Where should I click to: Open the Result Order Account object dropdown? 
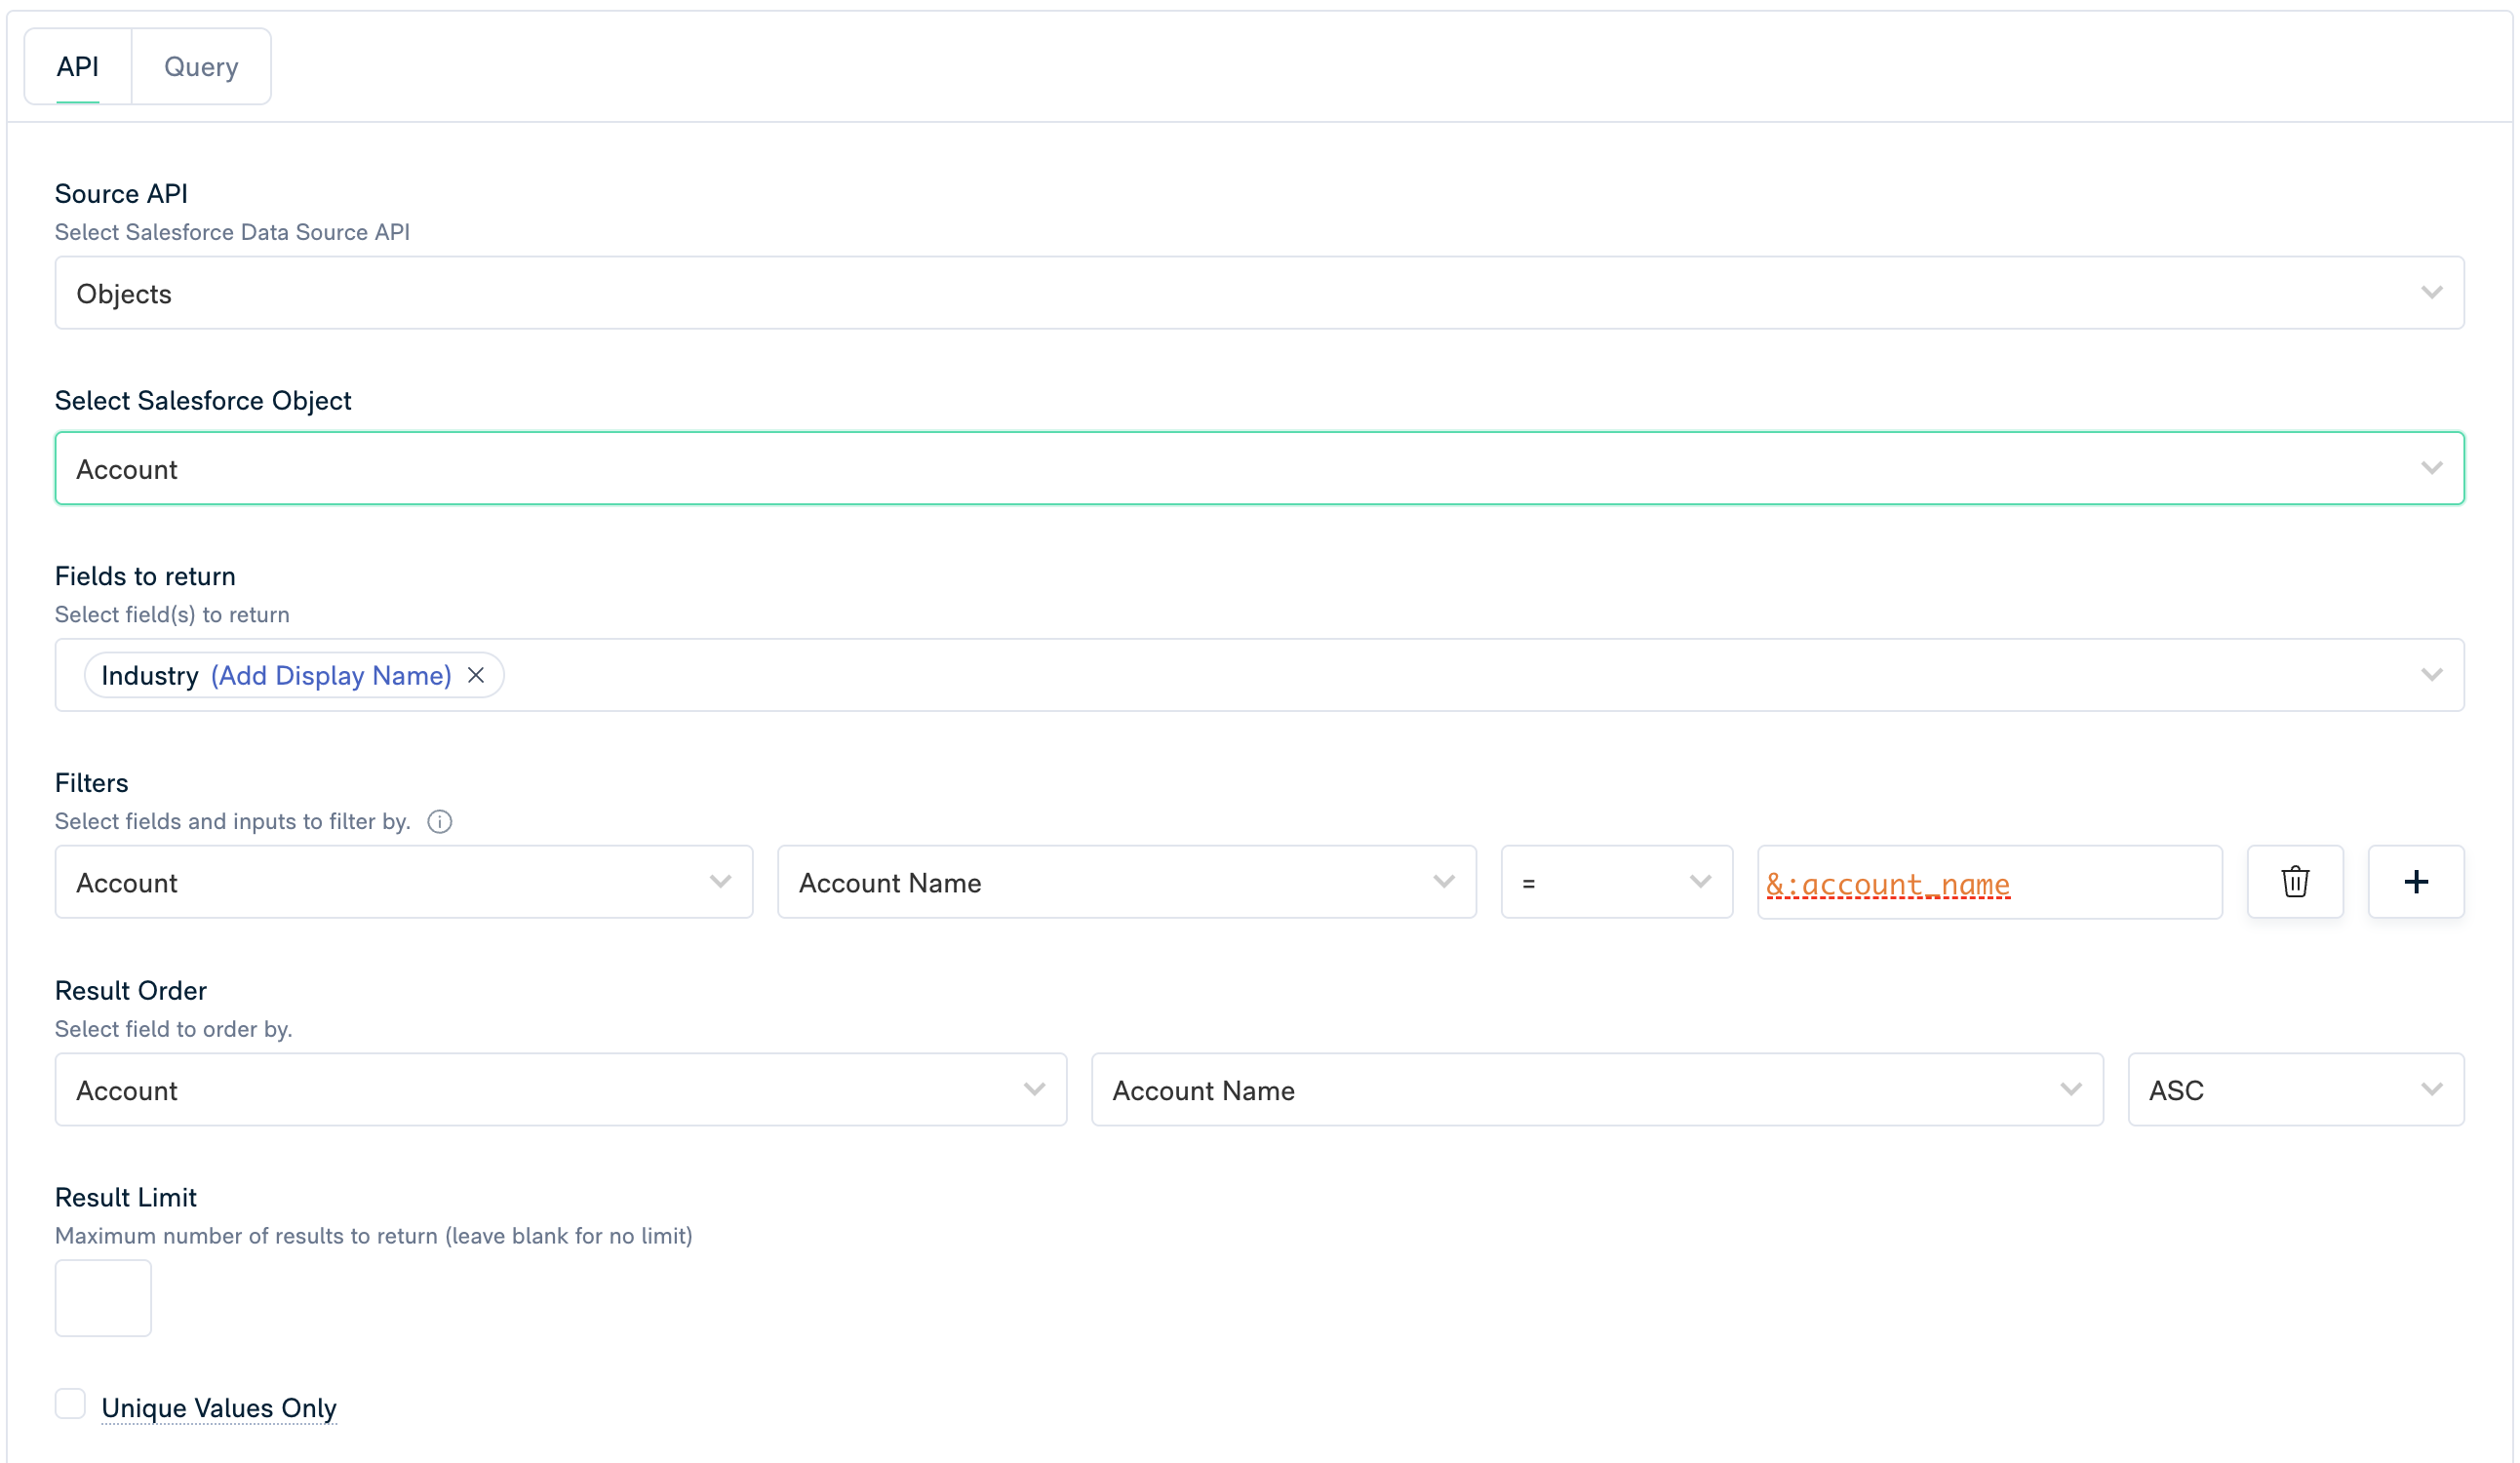[560, 1089]
